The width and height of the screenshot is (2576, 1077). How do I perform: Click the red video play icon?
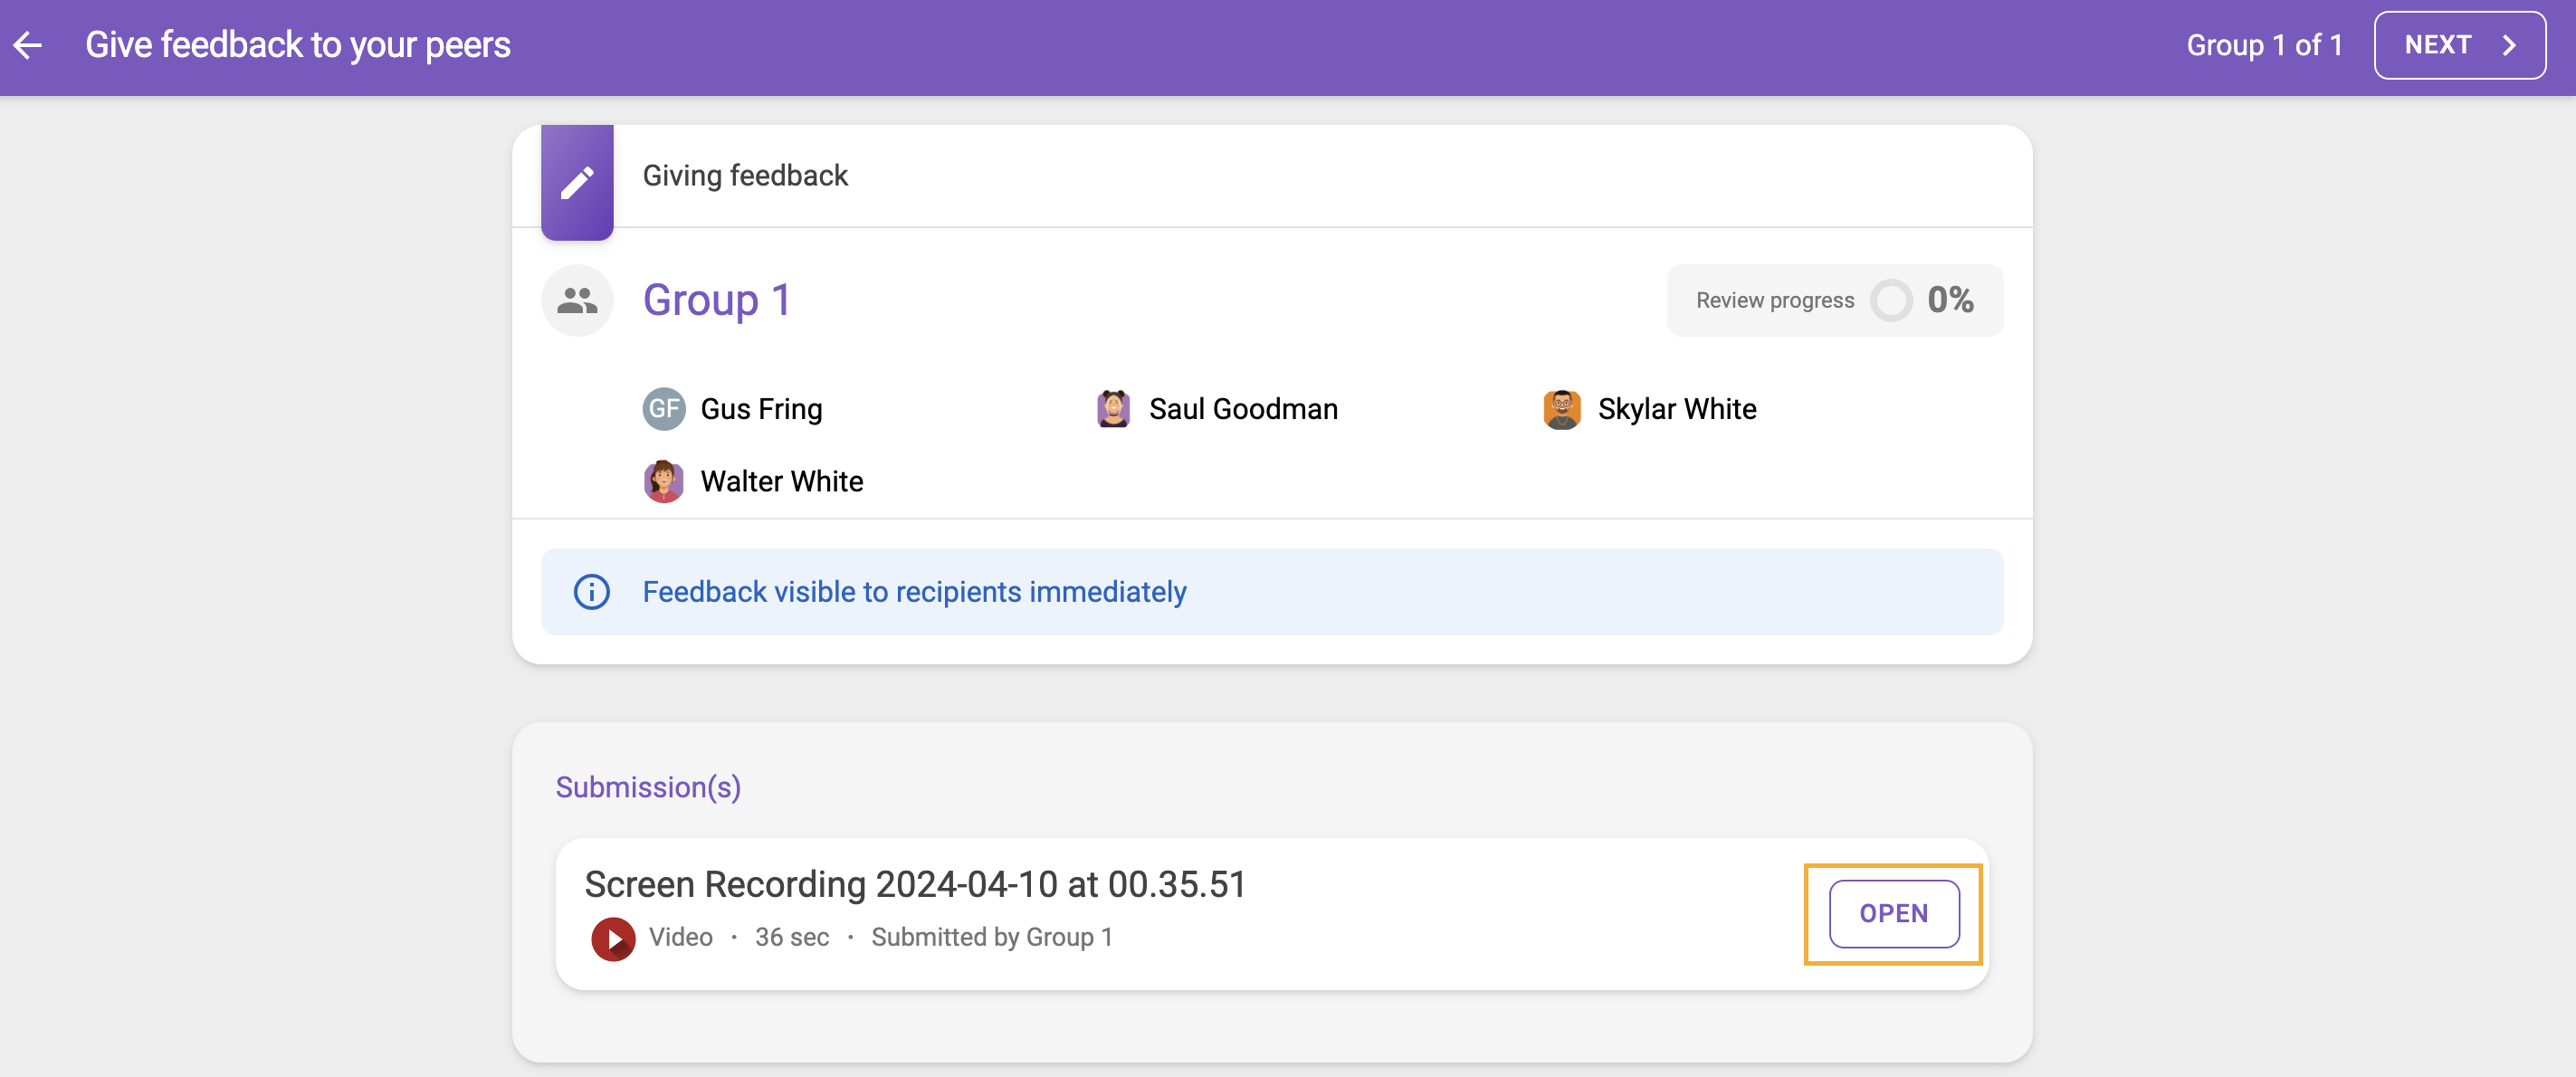click(x=613, y=939)
